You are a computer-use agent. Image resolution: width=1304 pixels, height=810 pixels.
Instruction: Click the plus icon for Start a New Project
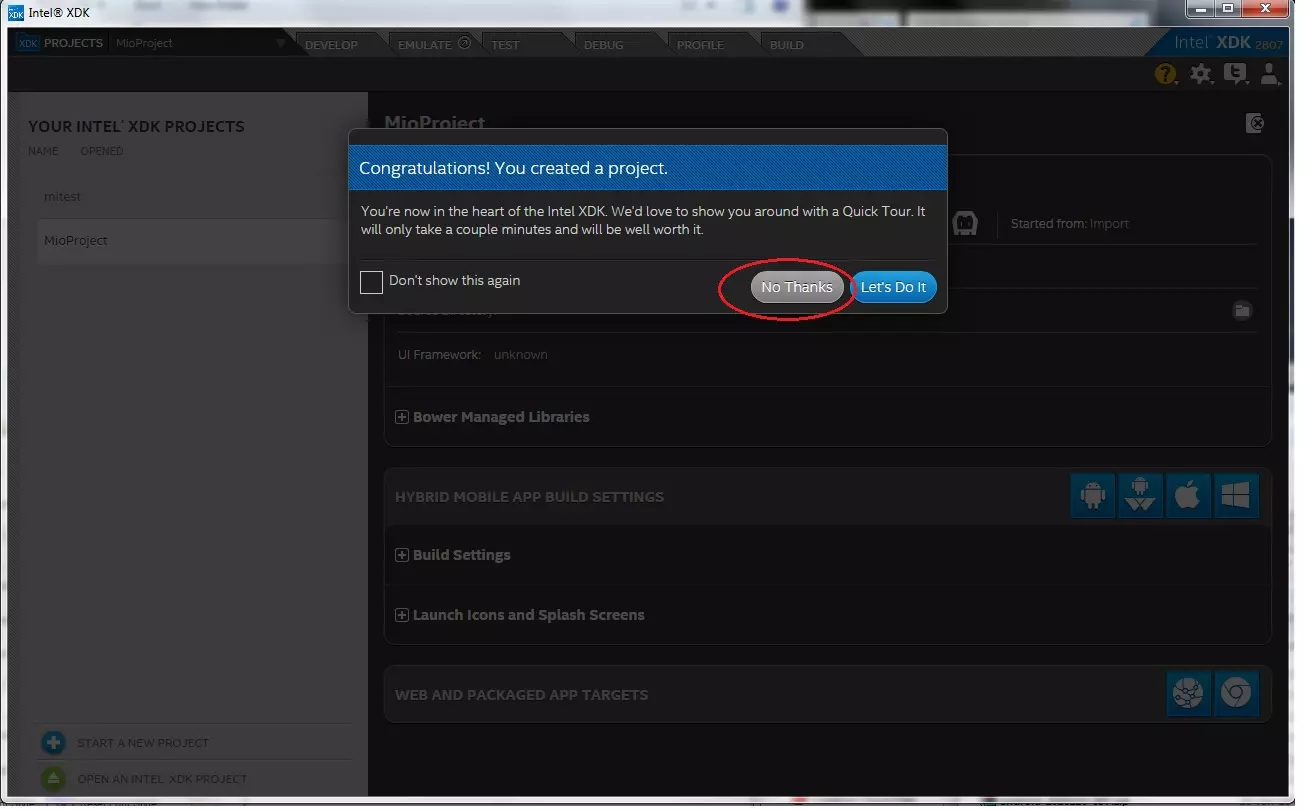pos(53,743)
